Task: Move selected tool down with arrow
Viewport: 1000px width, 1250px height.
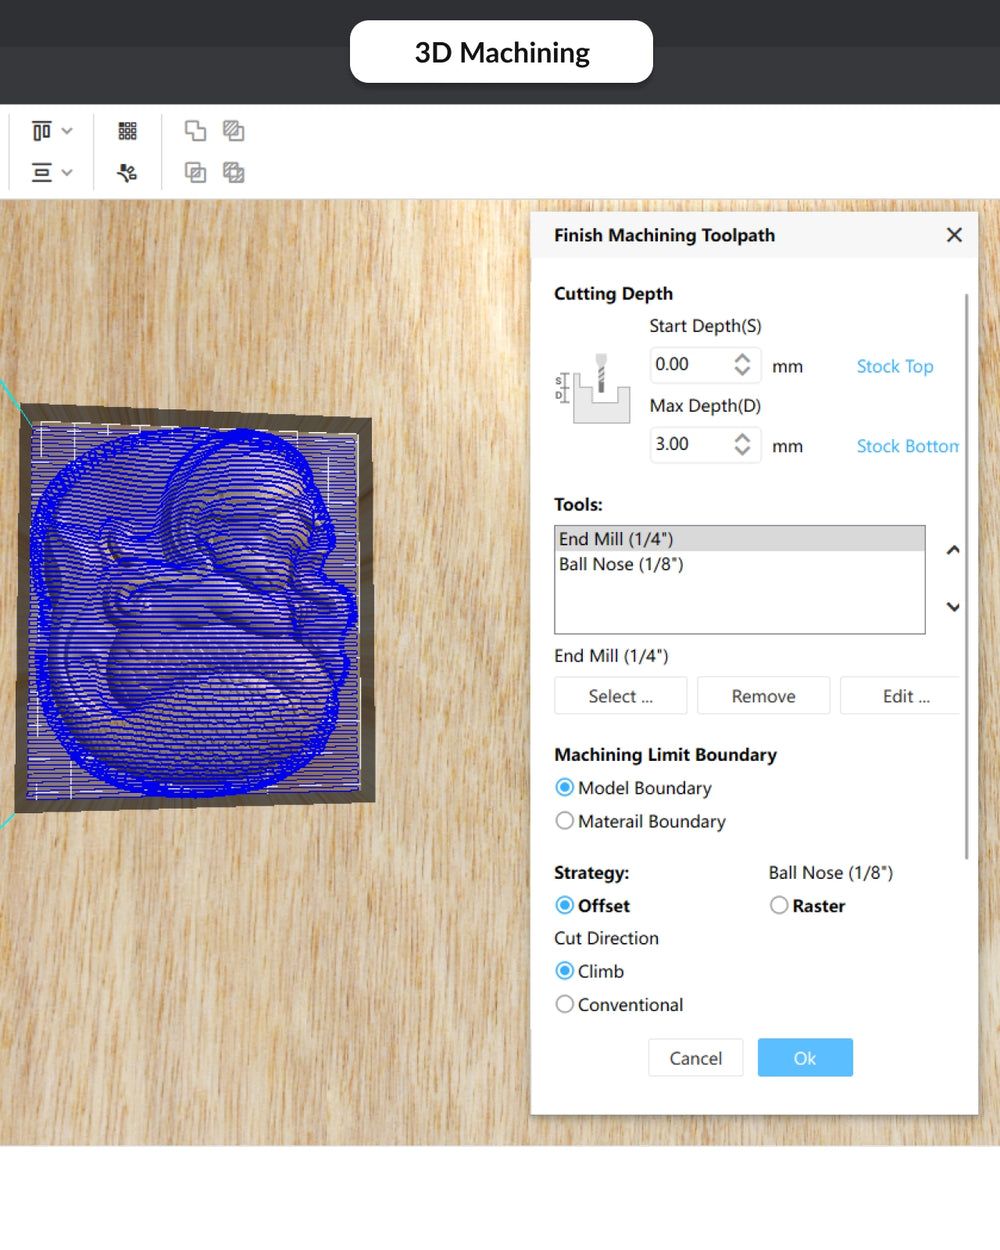Action: (953, 607)
